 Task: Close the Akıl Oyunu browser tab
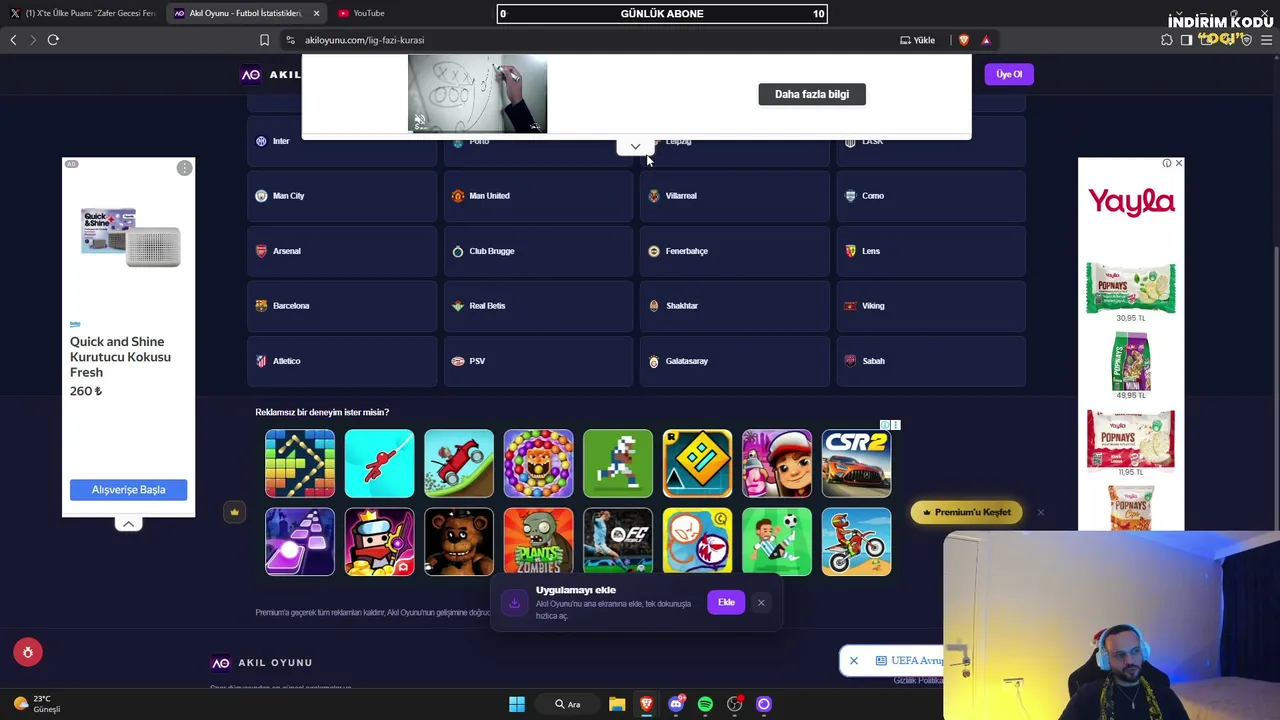(x=316, y=13)
